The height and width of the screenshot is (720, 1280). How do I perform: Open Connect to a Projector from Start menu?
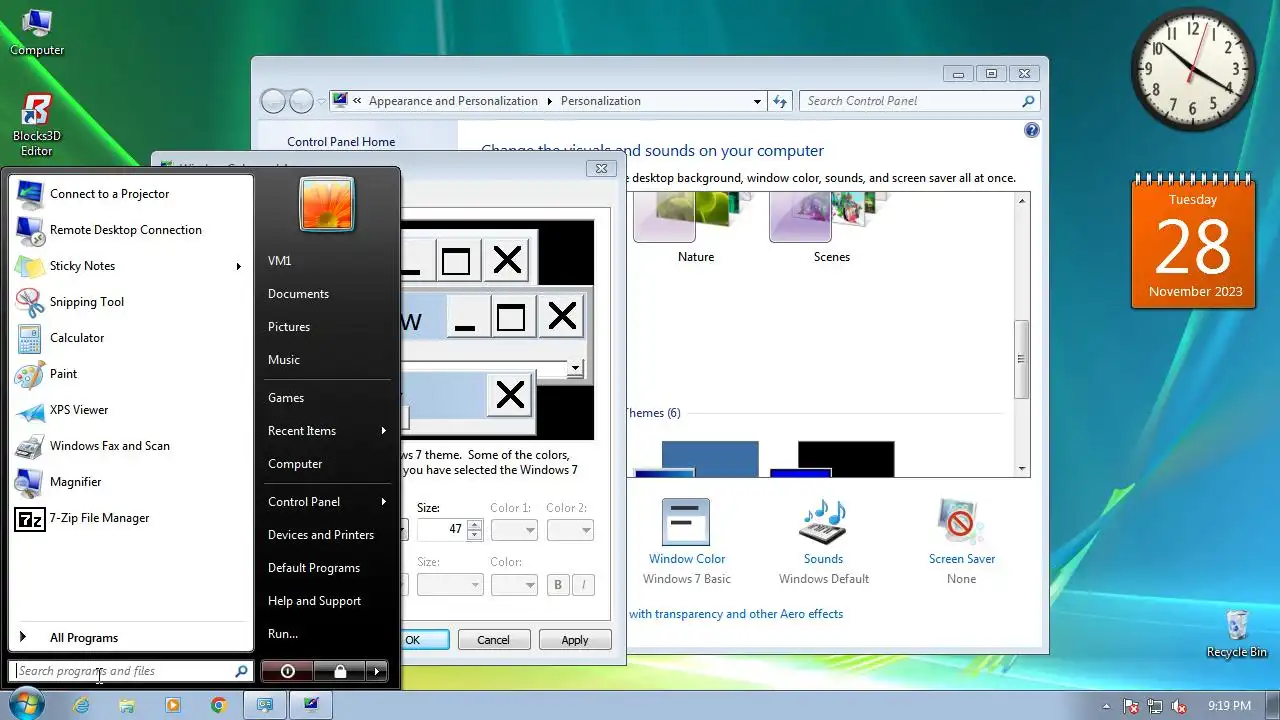click(x=130, y=194)
